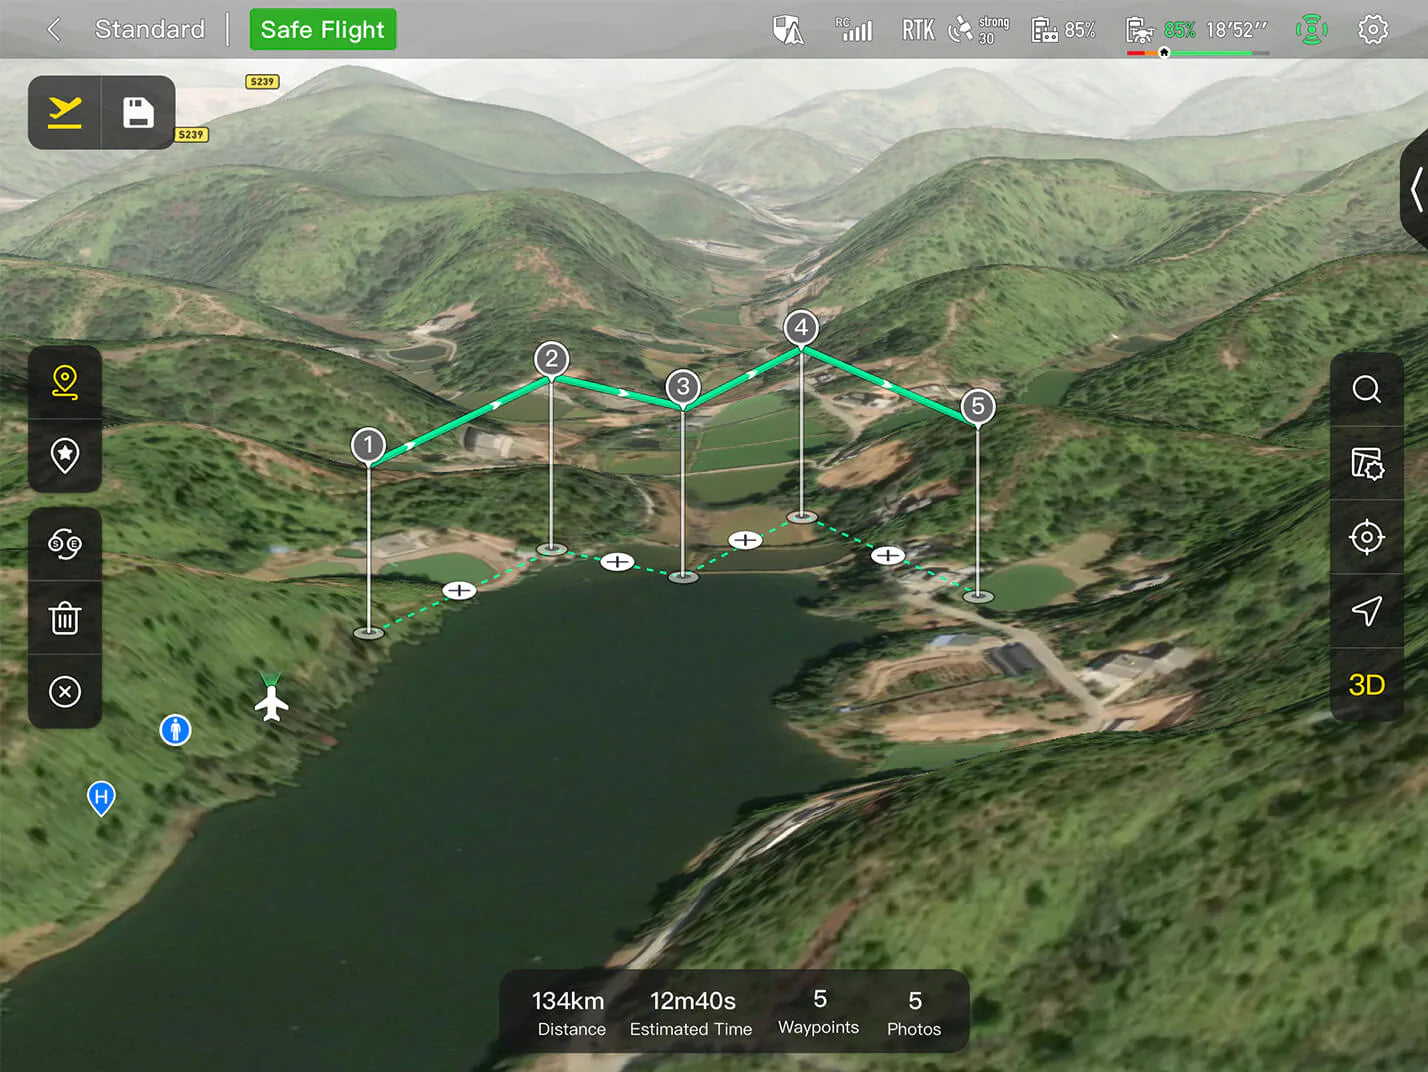Toggle map orientation compass arrow
1428x1072 pixels.
point(1366,611)
